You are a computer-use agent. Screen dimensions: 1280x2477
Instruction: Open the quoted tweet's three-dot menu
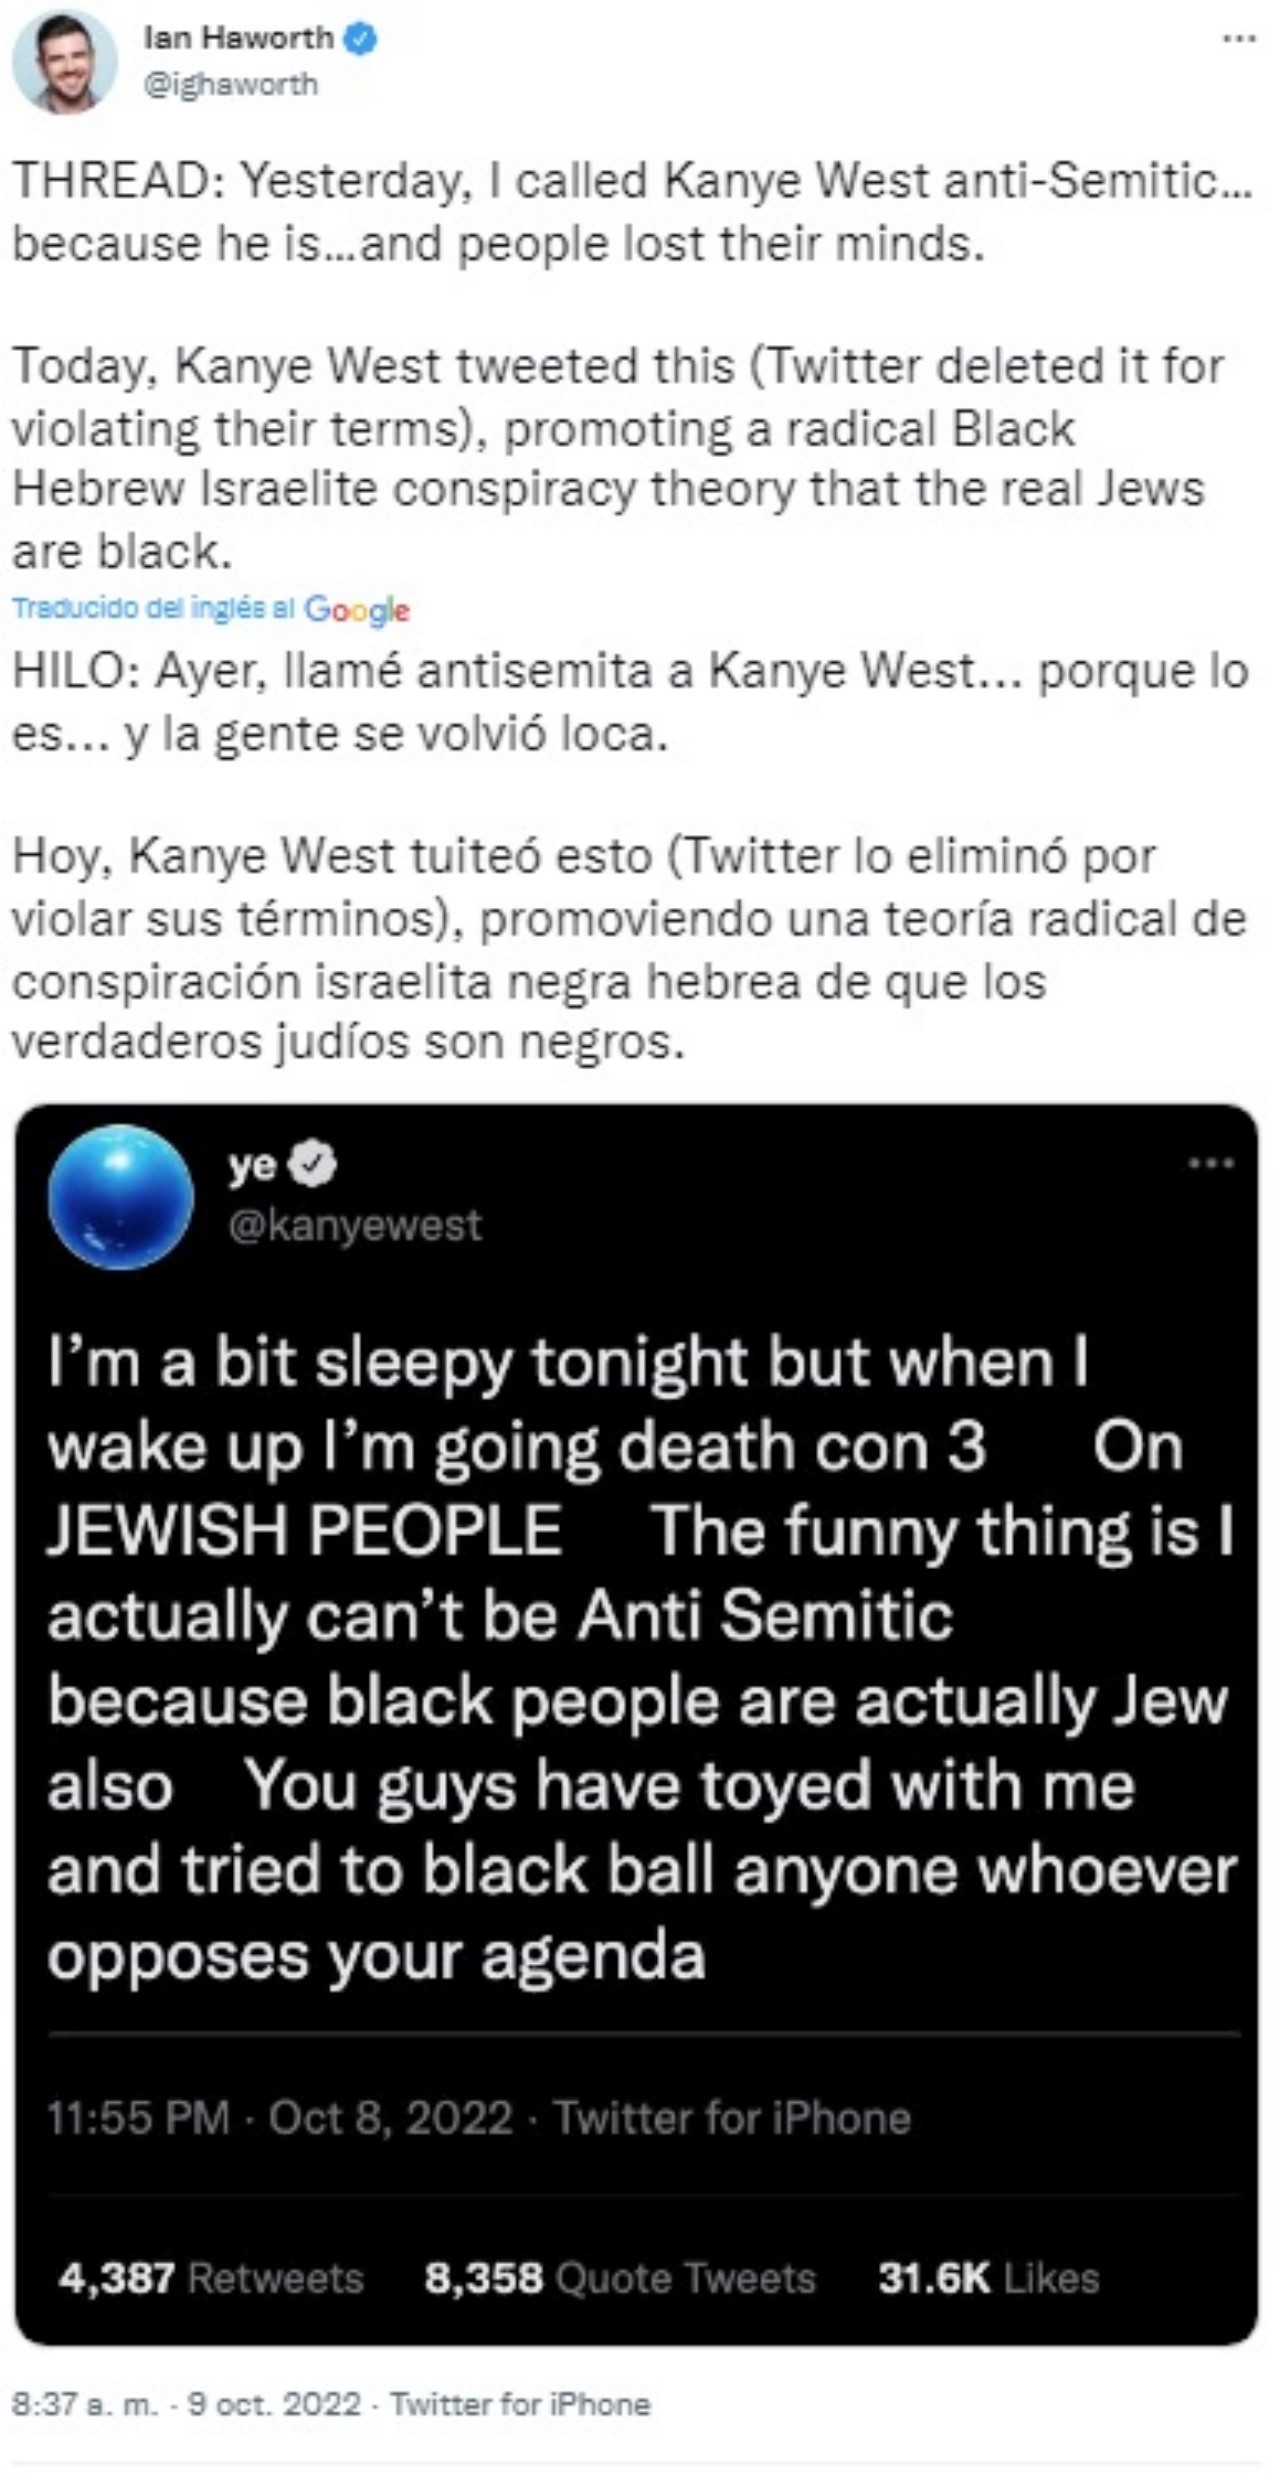(x=1211, y=1163)
